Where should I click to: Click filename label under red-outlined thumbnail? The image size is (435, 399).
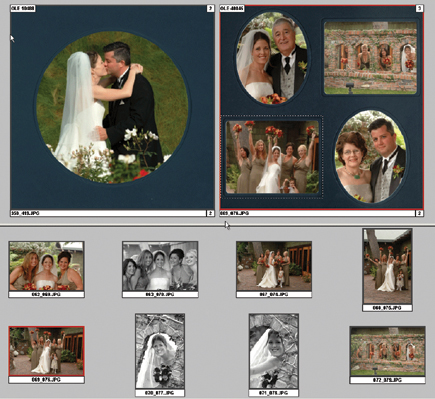(x=46, y=380)
